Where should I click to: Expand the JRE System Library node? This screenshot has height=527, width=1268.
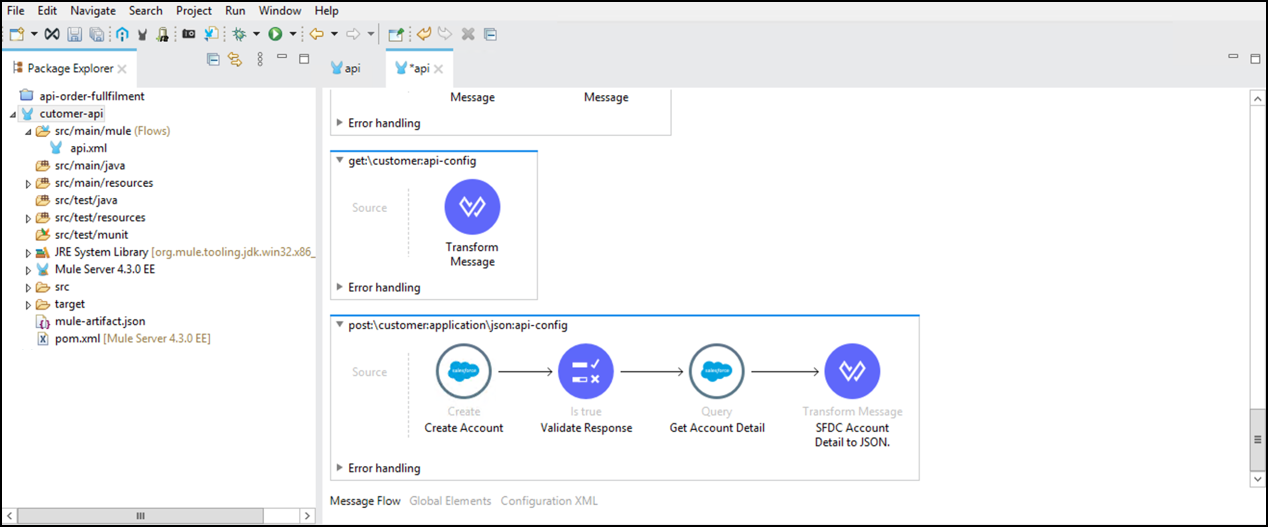point(28,252)
